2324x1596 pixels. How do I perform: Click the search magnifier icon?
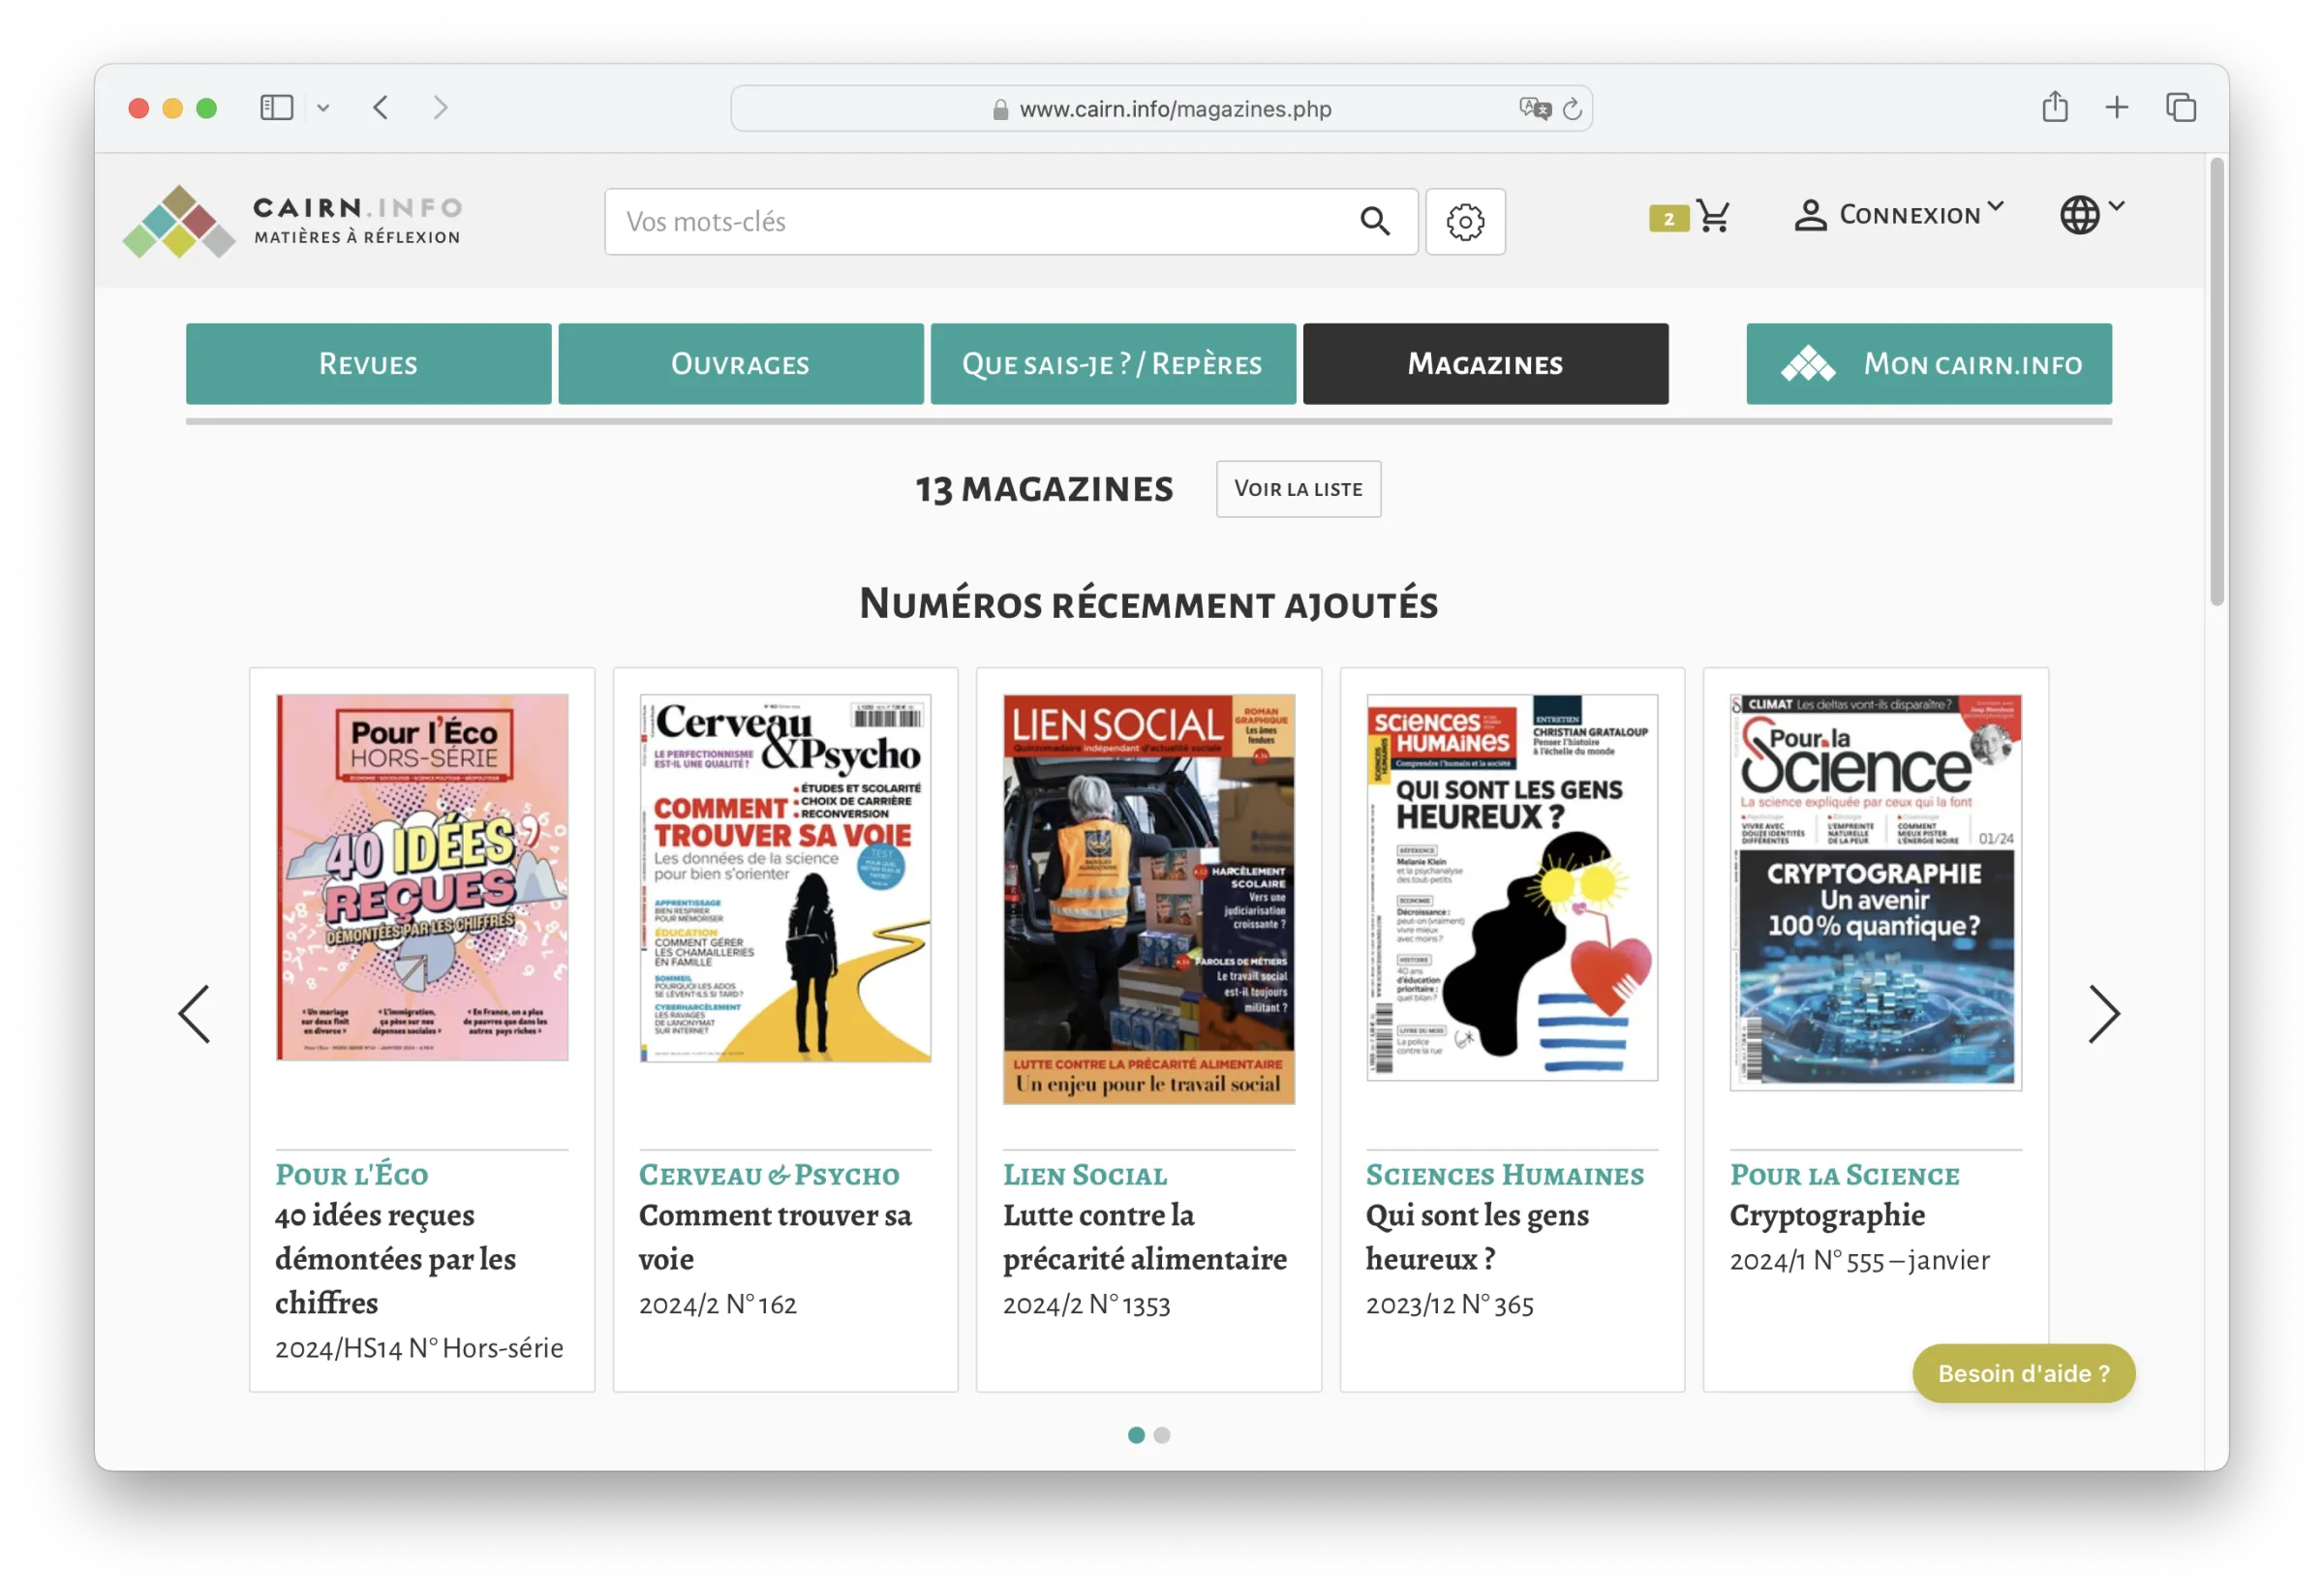(1375, 221)
